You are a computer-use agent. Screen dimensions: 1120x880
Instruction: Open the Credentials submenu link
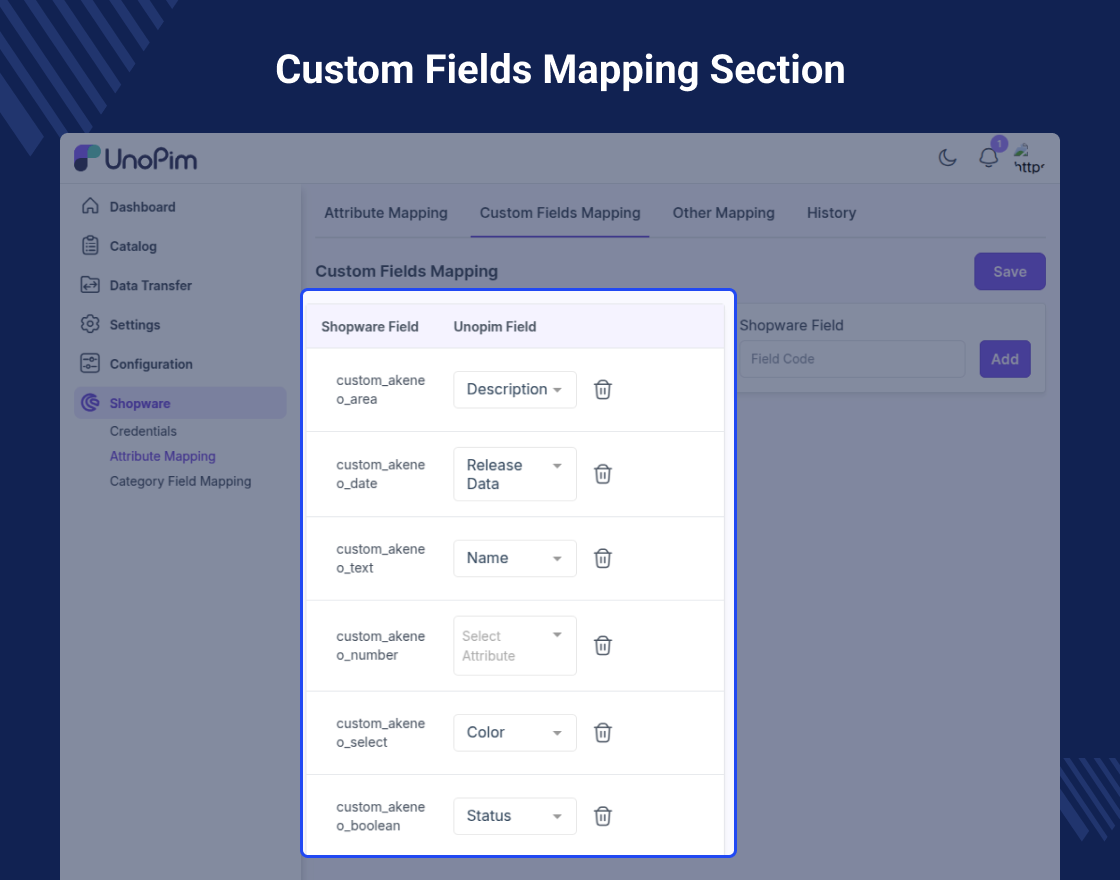143,431
